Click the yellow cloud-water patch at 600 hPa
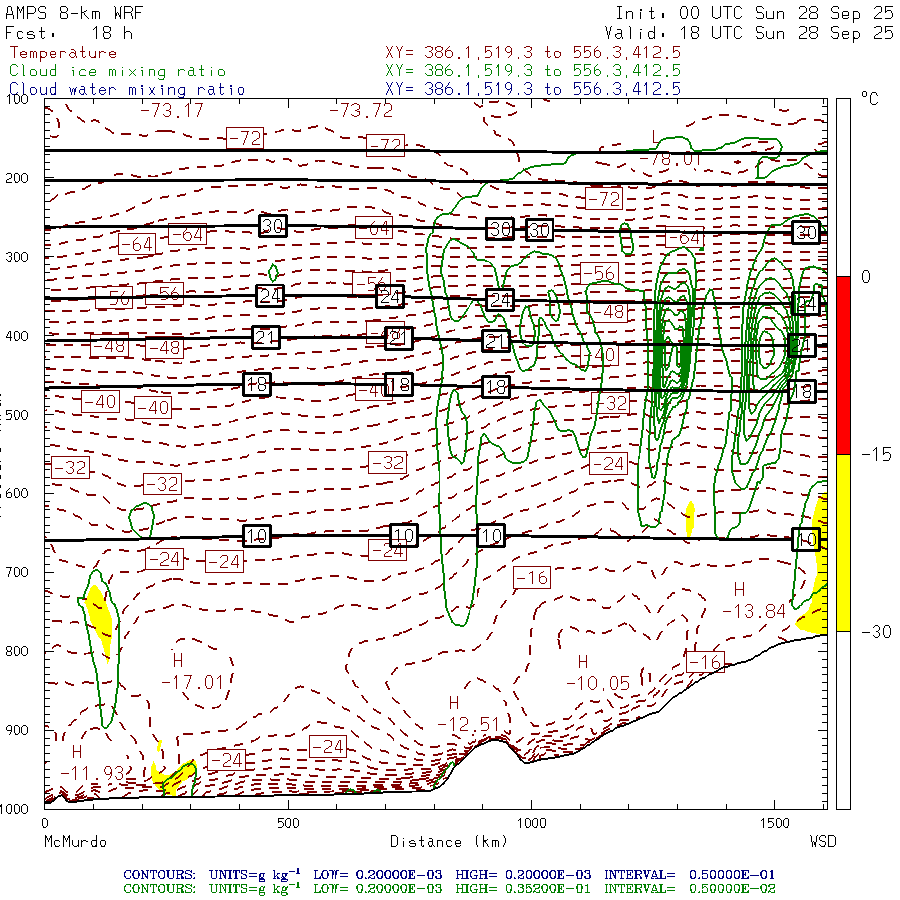 click(x=690, y=518)
